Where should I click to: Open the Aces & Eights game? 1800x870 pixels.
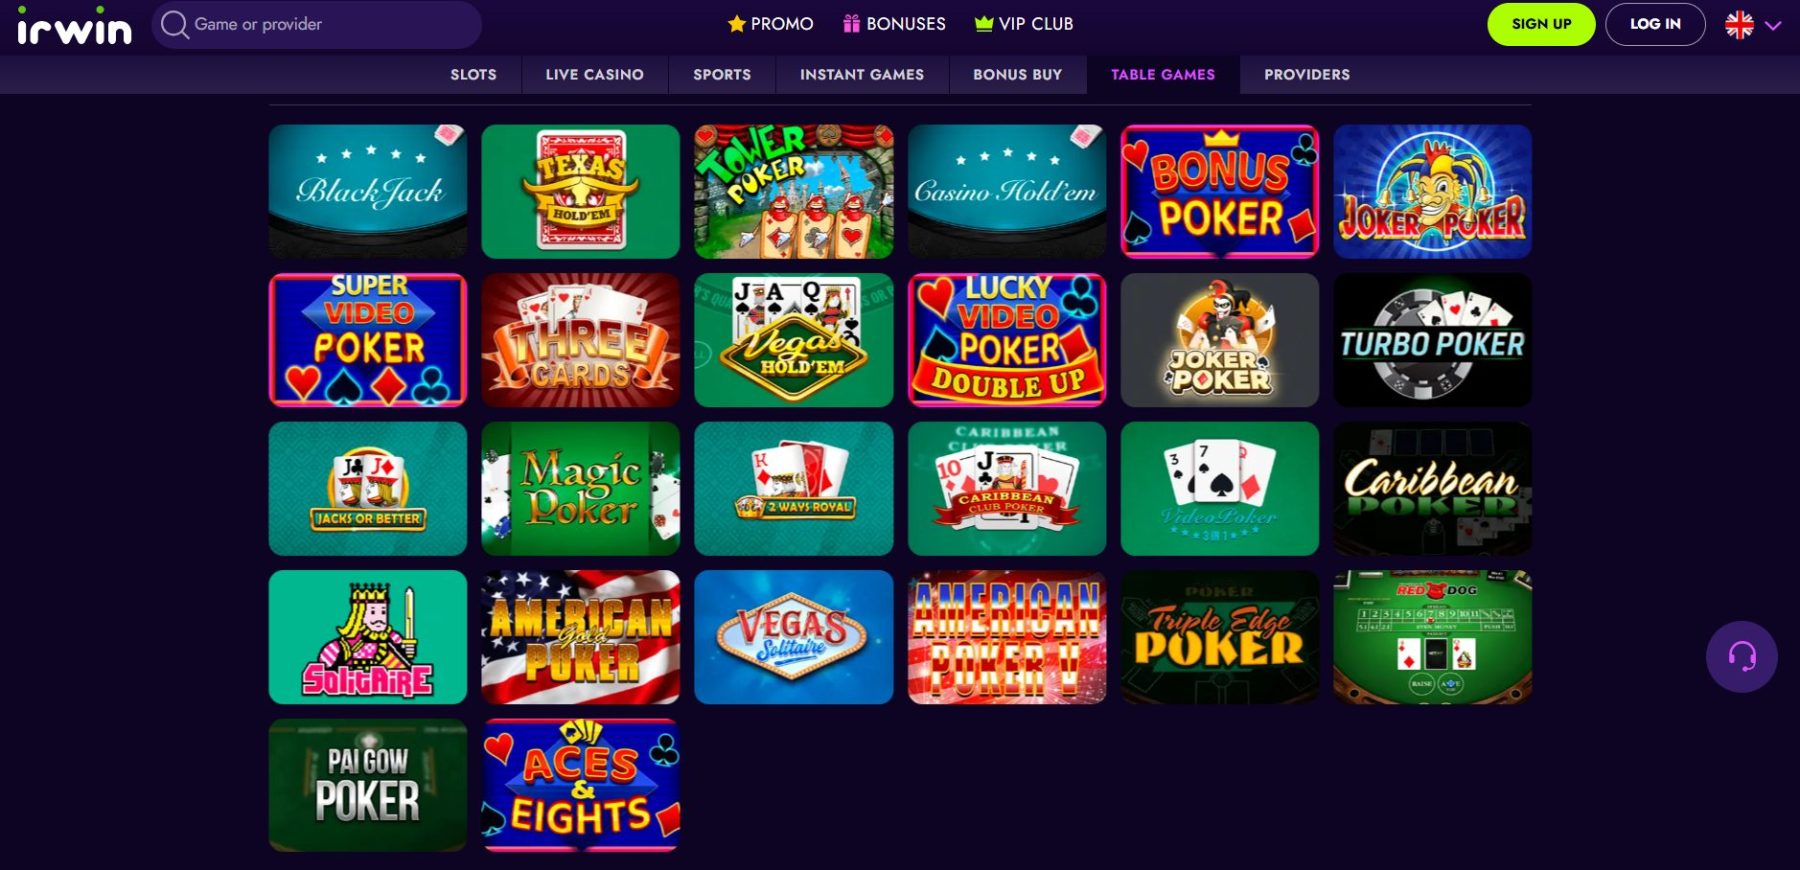[581, 785]
